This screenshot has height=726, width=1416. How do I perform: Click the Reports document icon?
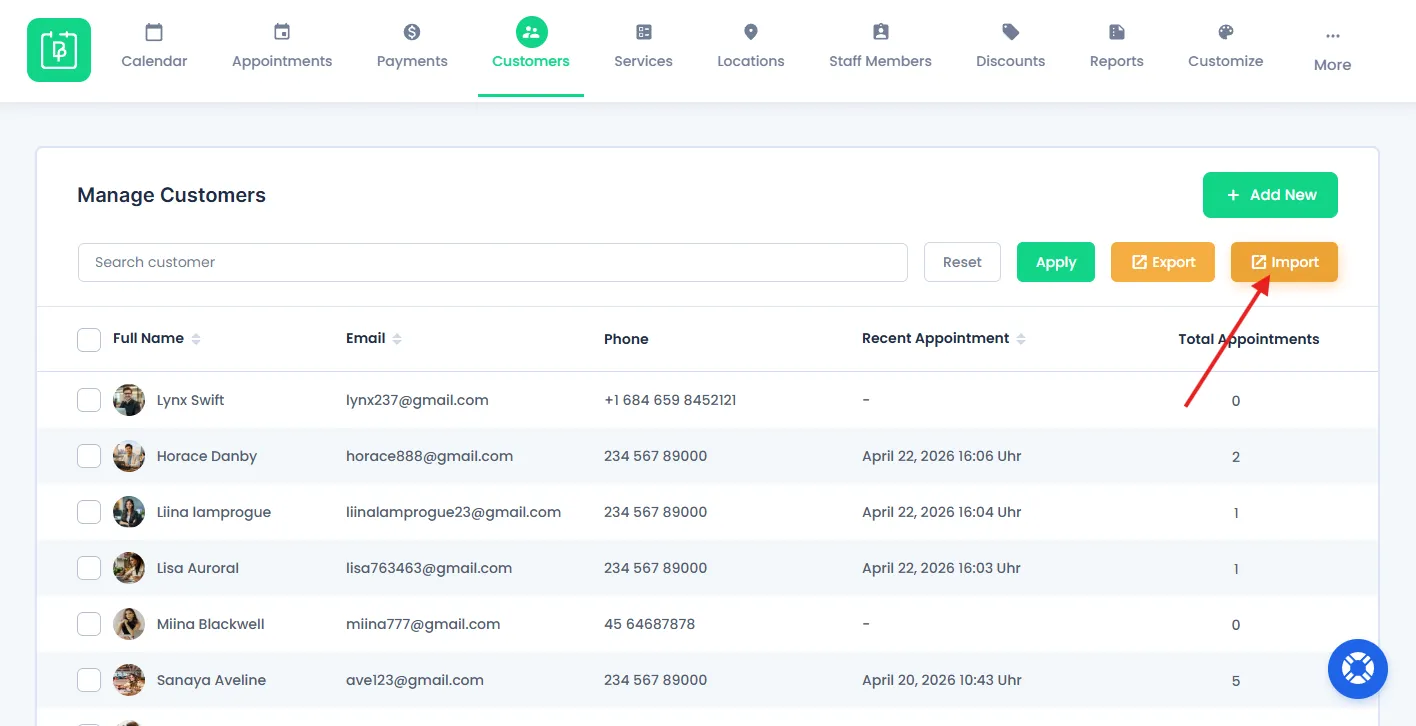click(x=1117, y=32)
